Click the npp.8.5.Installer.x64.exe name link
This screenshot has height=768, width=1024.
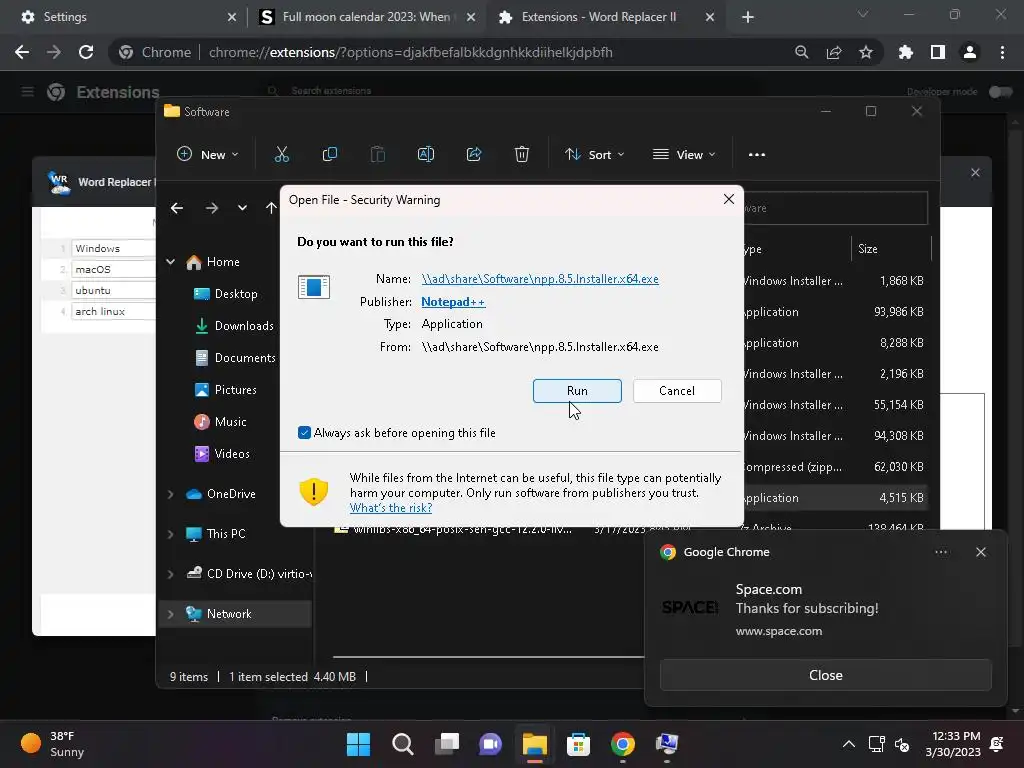[x=540, y=279]
